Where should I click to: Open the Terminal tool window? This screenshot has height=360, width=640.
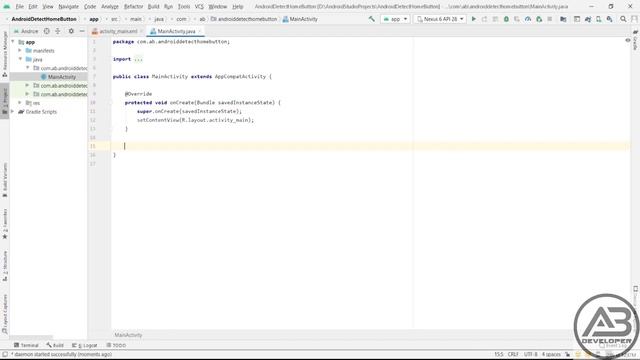[x=26, y=345]
